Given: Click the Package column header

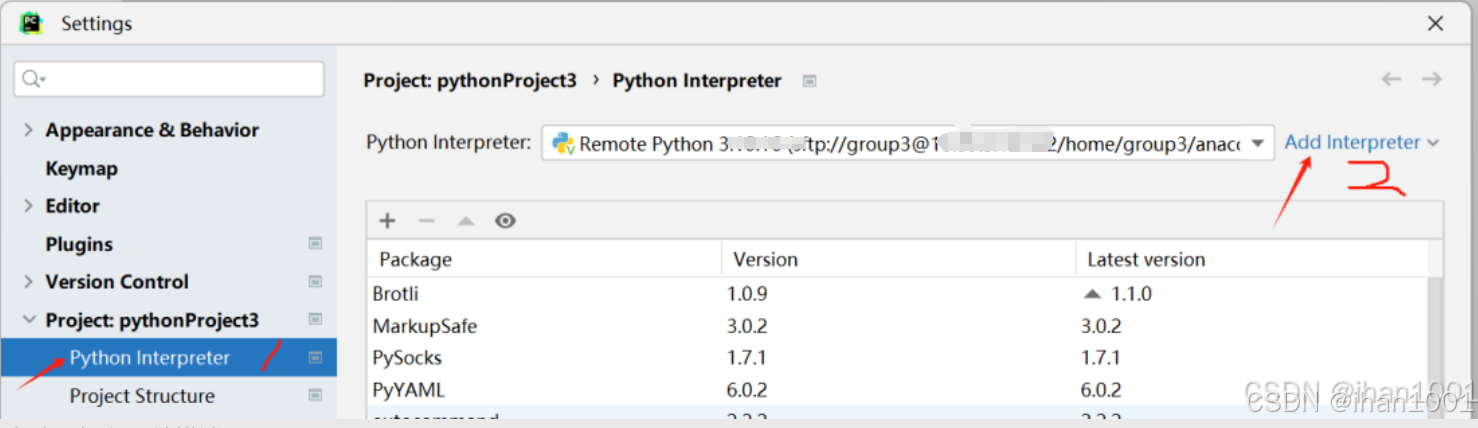Looking at the screenshot, I should coord(416,259).
